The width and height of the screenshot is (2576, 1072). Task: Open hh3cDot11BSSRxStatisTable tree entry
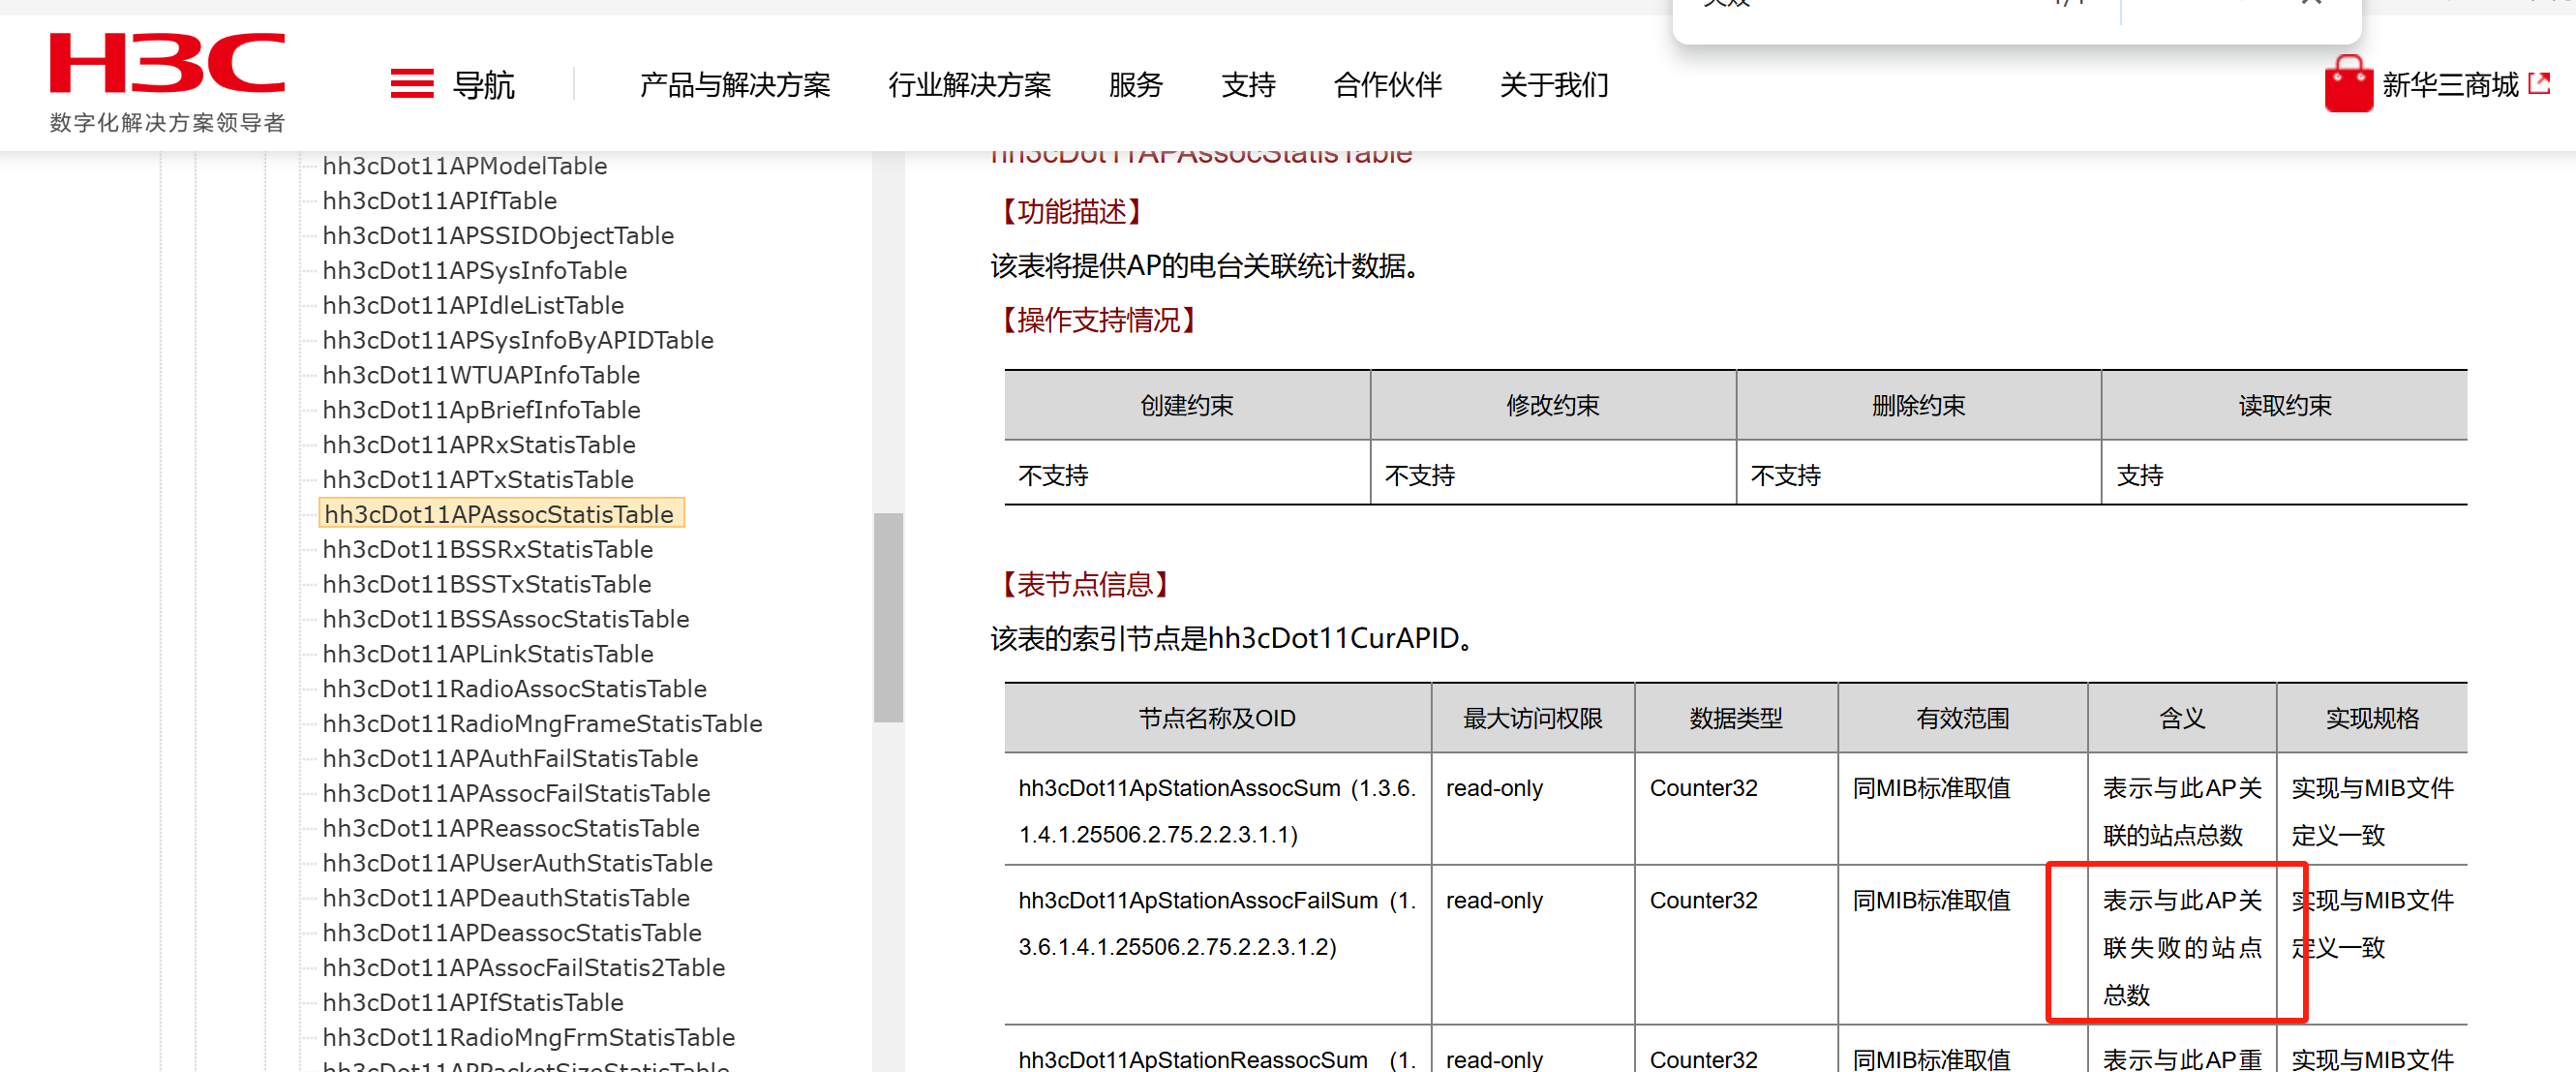coord(487,549)
